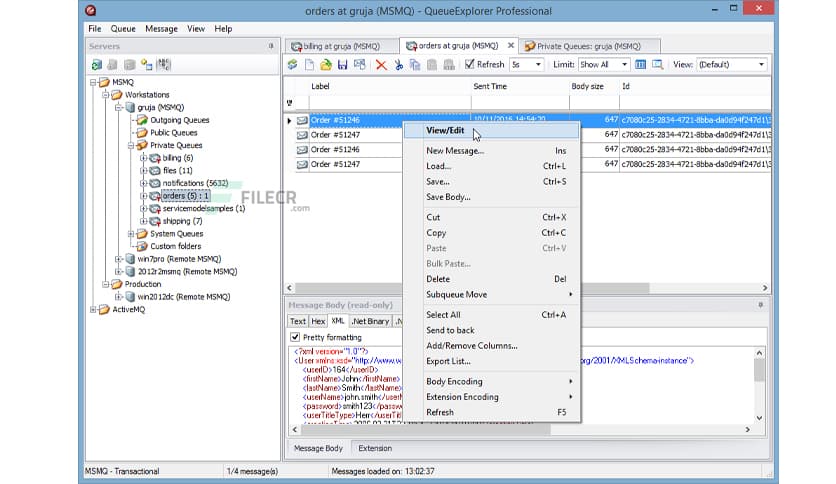Switch to Private Queues: gruja tab

pyautogui.click(x=589, y=46)
